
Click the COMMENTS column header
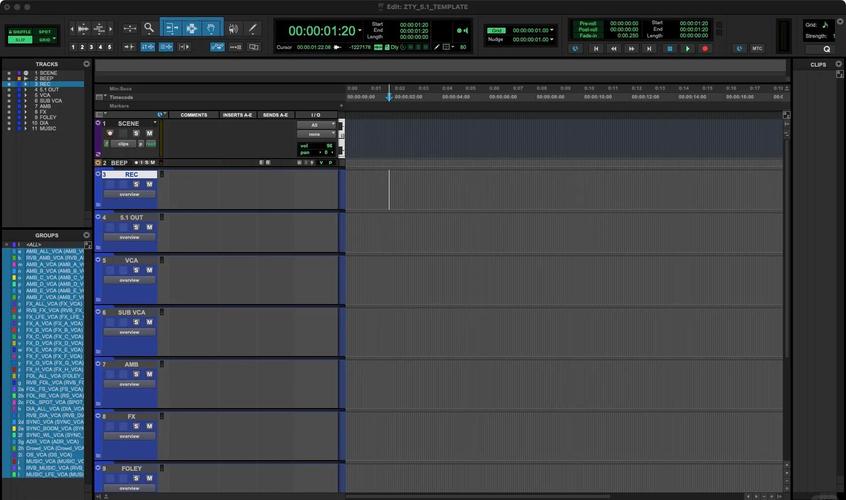click(x=194, y=115)
